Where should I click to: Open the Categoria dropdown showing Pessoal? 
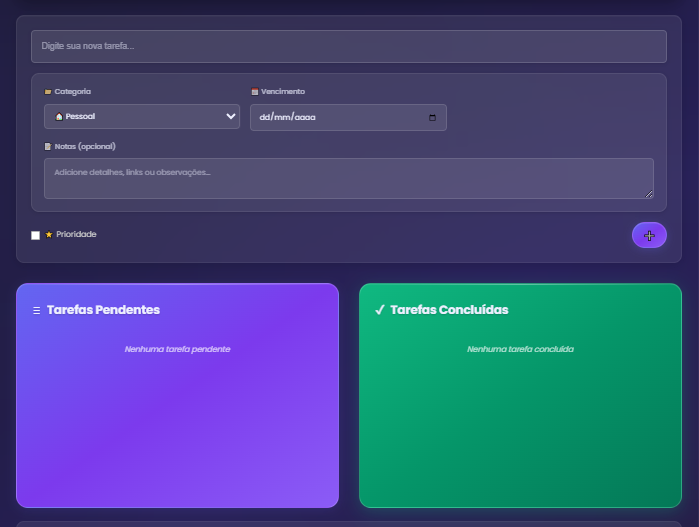pos(142,116)
